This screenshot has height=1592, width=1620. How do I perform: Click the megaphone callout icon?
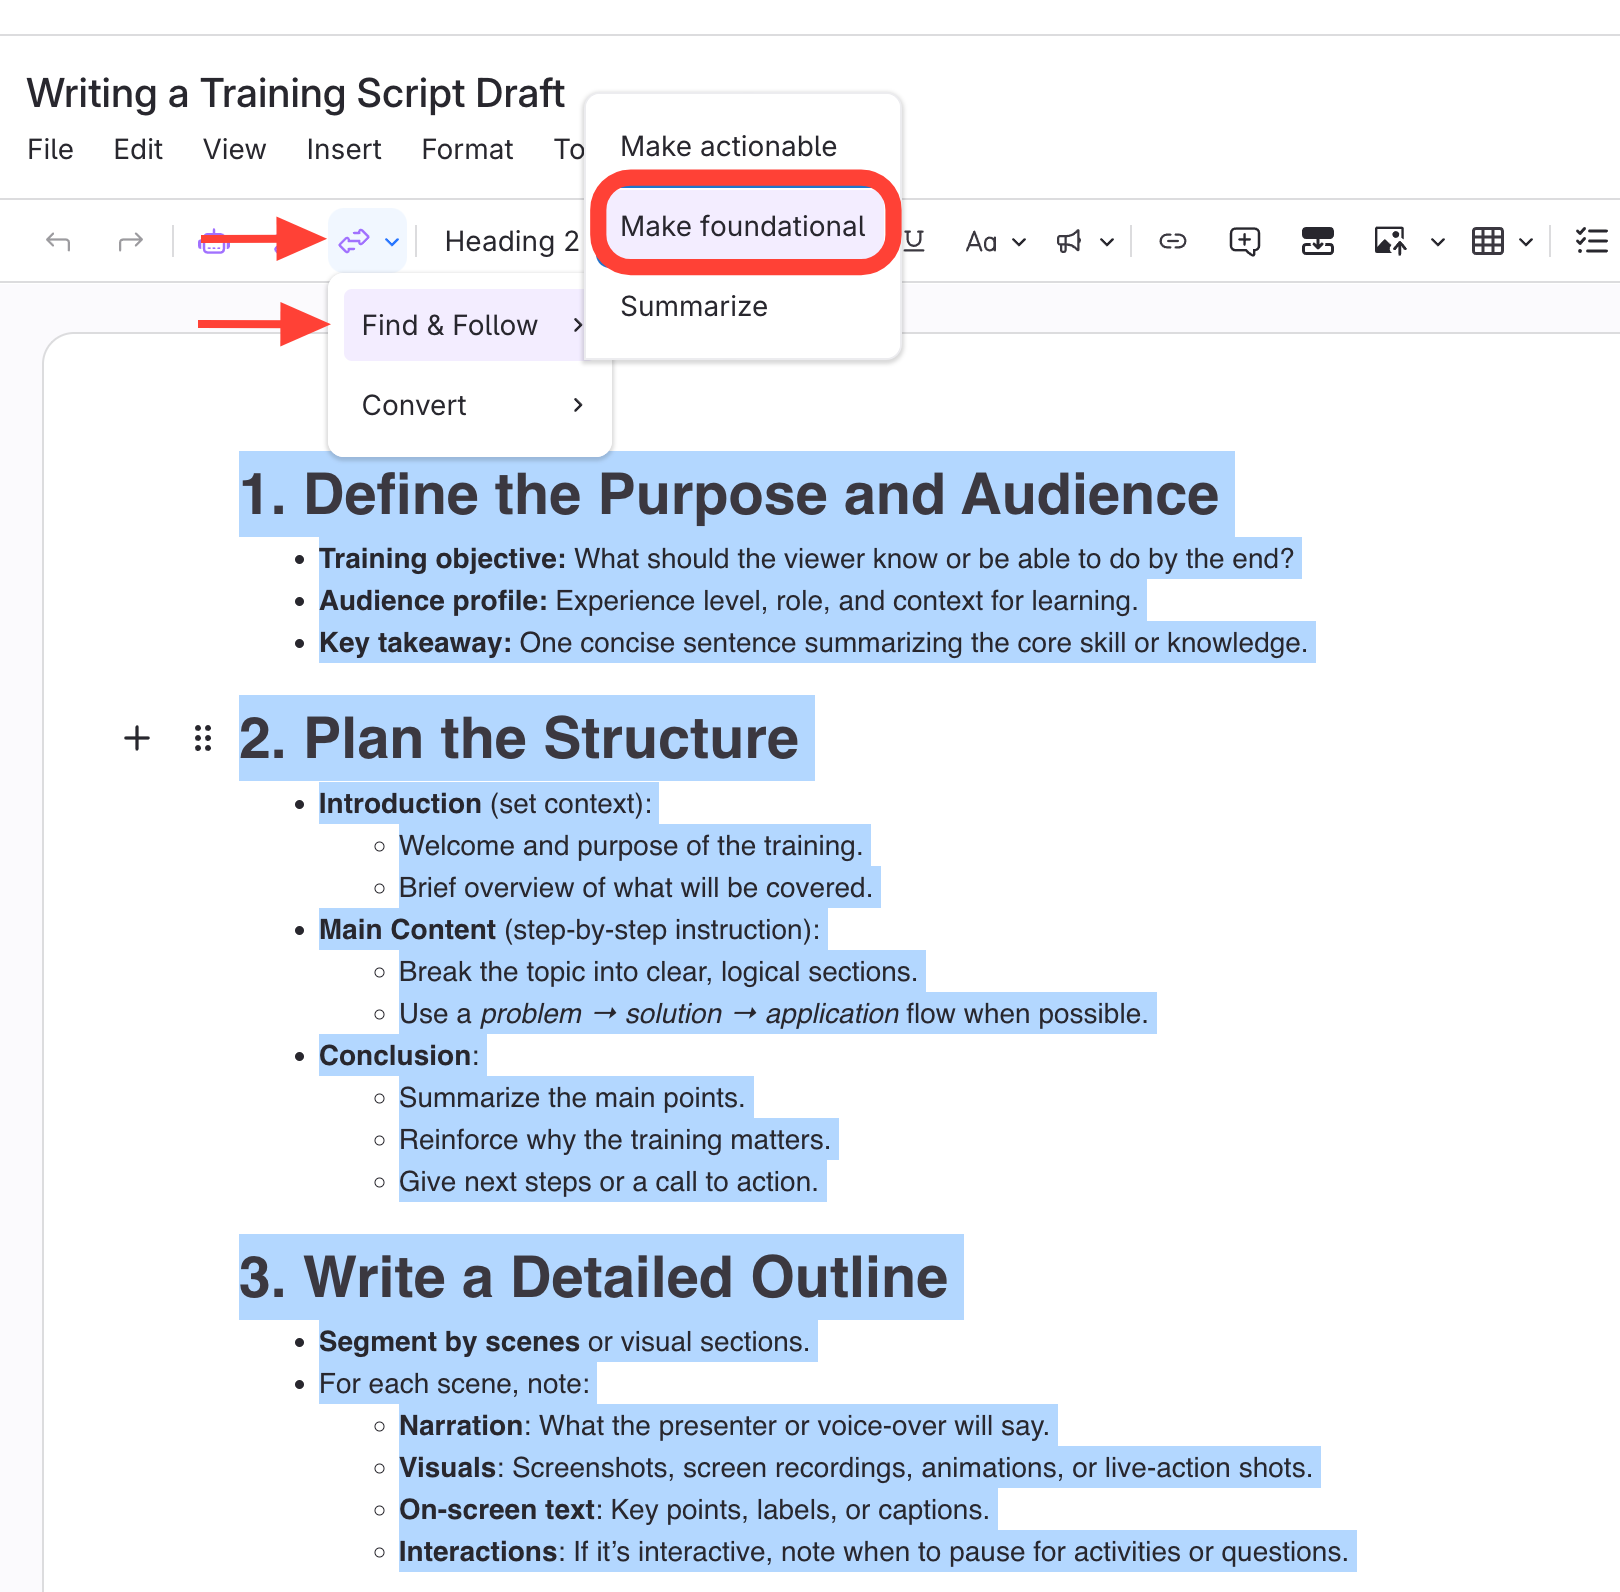pyautogui.click(x=1069, y=241)
